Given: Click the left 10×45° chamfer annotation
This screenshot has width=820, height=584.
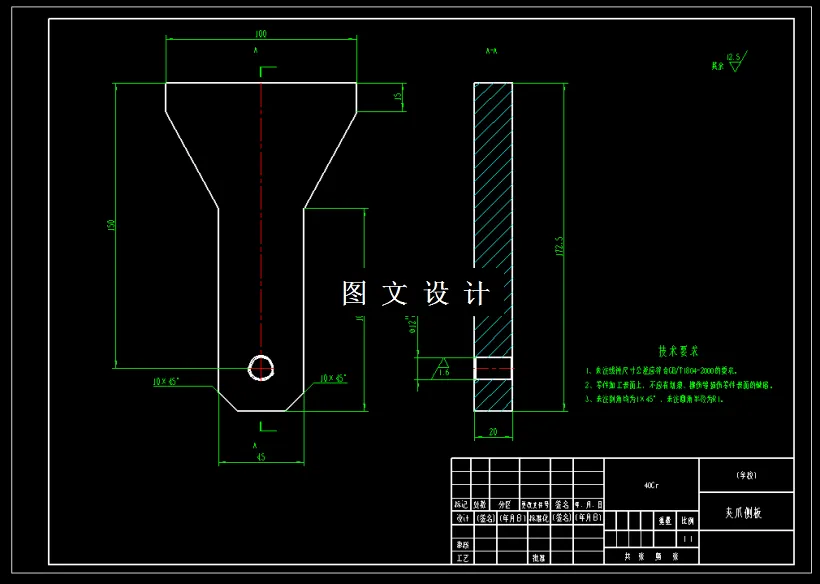Looking at the screenshot, I should [x=166, y=382].
